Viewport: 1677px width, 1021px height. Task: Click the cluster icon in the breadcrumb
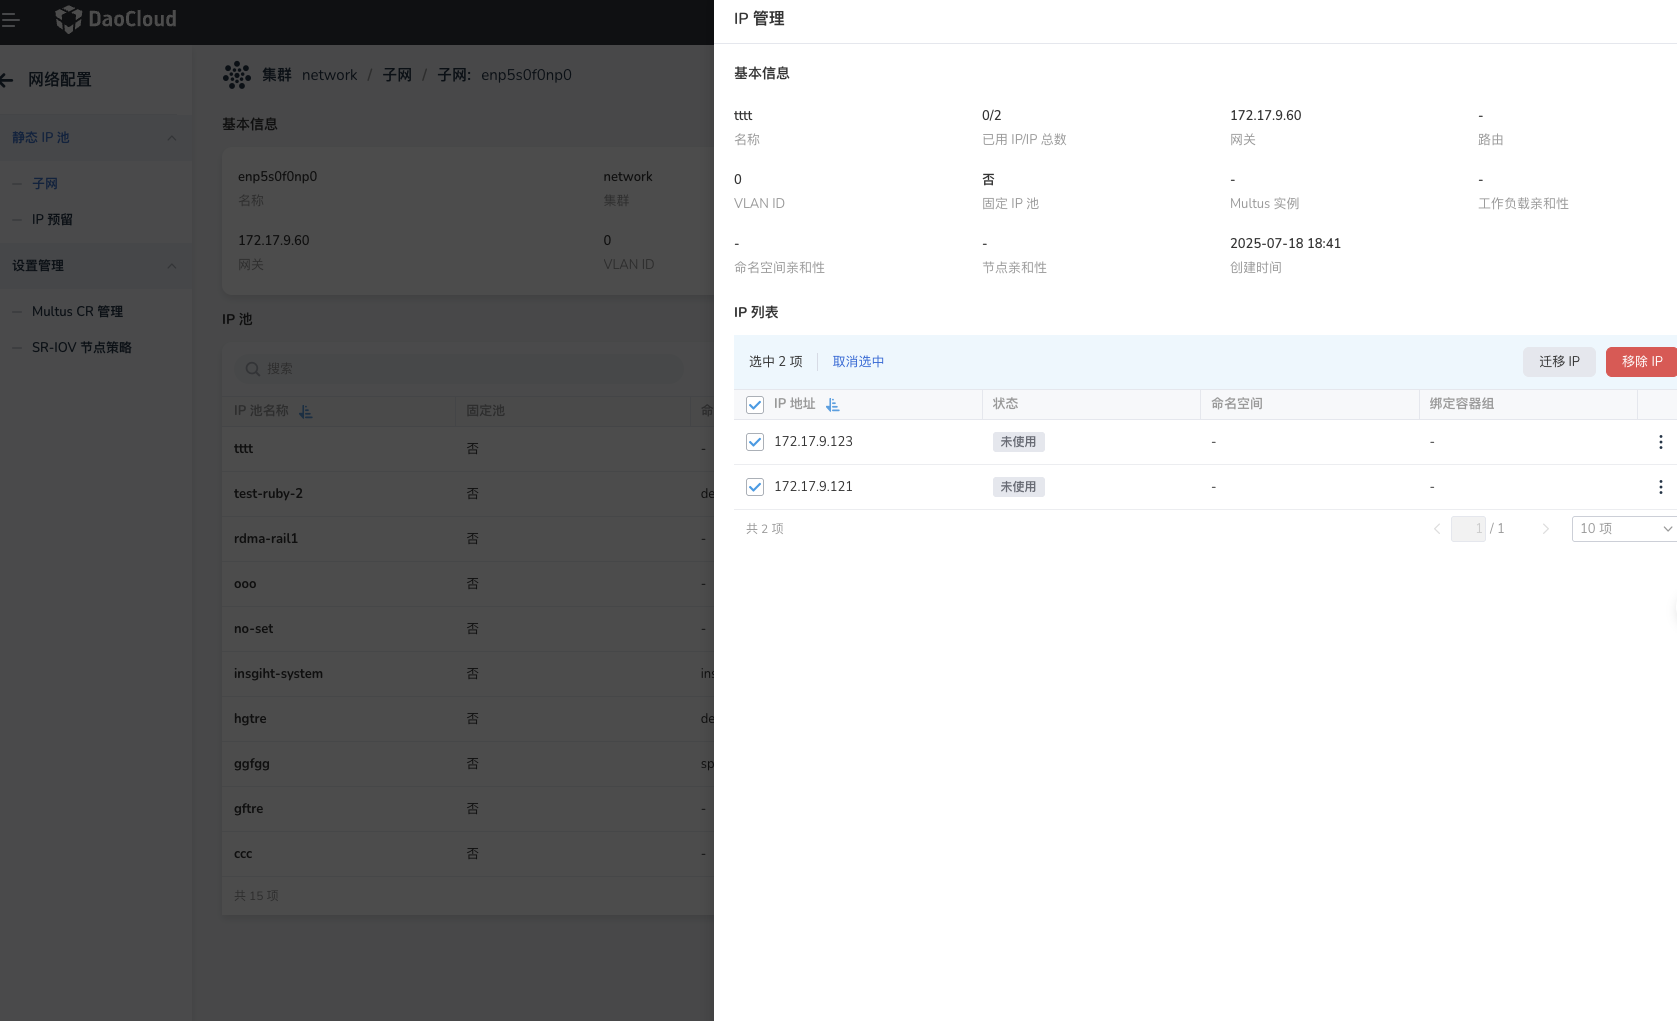pyautogui.click(x=237, y=74)
